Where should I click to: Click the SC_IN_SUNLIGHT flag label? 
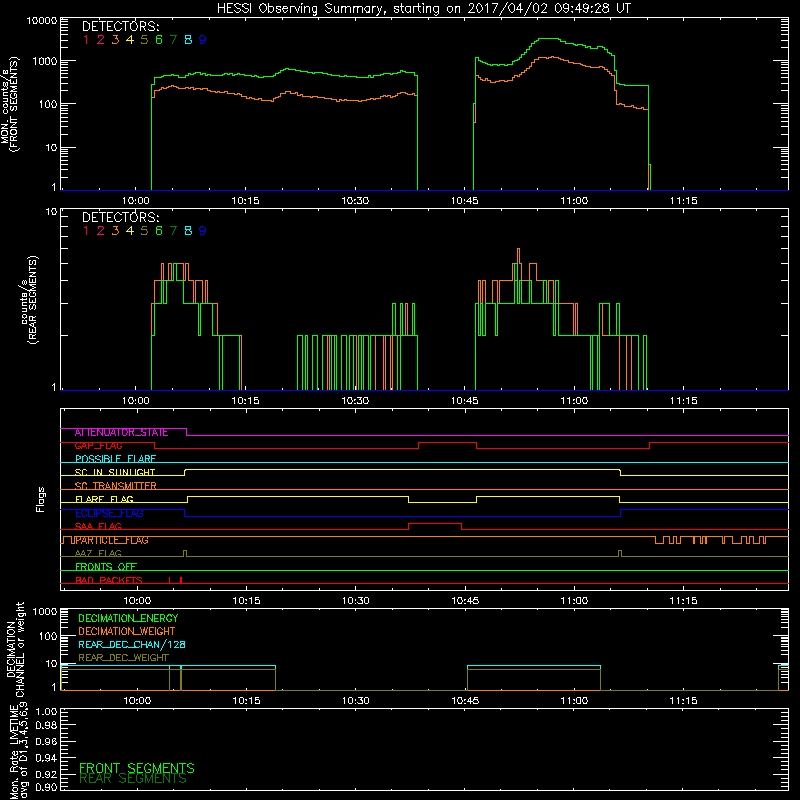pyautogui.click(x=115, y=472)
